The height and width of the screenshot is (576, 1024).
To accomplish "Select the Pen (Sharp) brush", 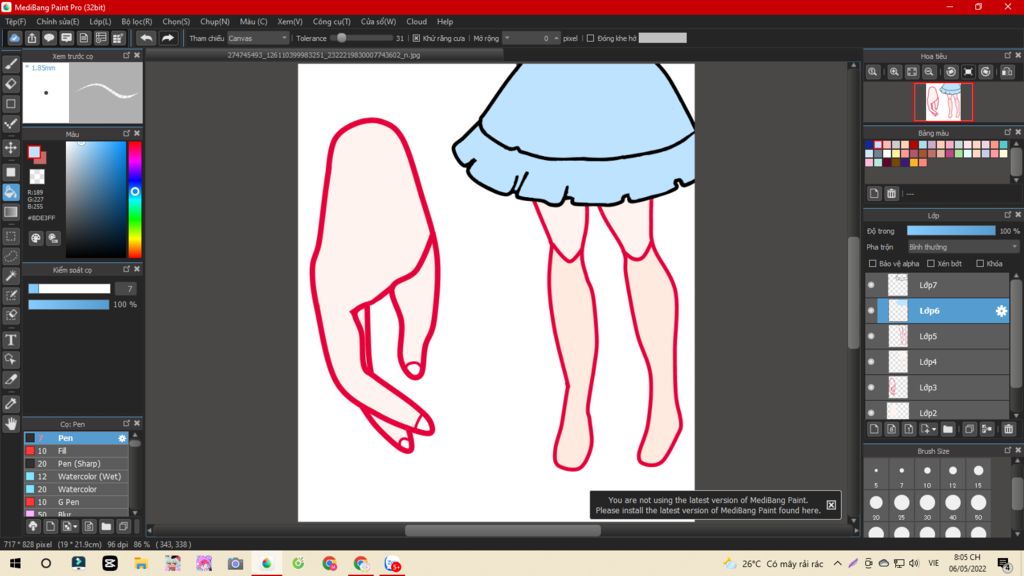I will click(76, 464).
